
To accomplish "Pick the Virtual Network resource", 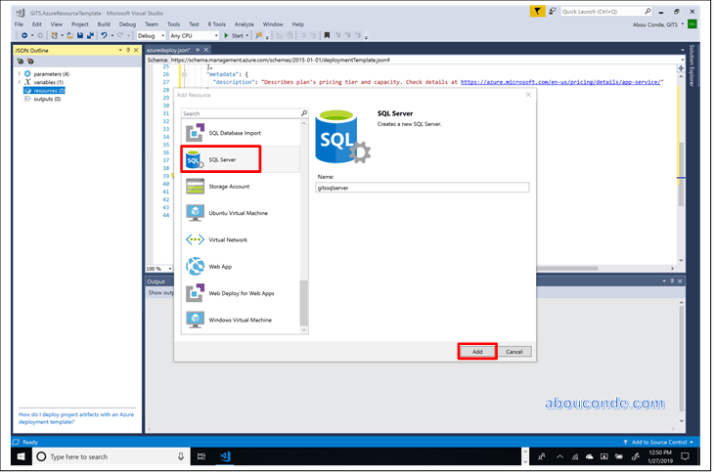I will coord(229,240).
